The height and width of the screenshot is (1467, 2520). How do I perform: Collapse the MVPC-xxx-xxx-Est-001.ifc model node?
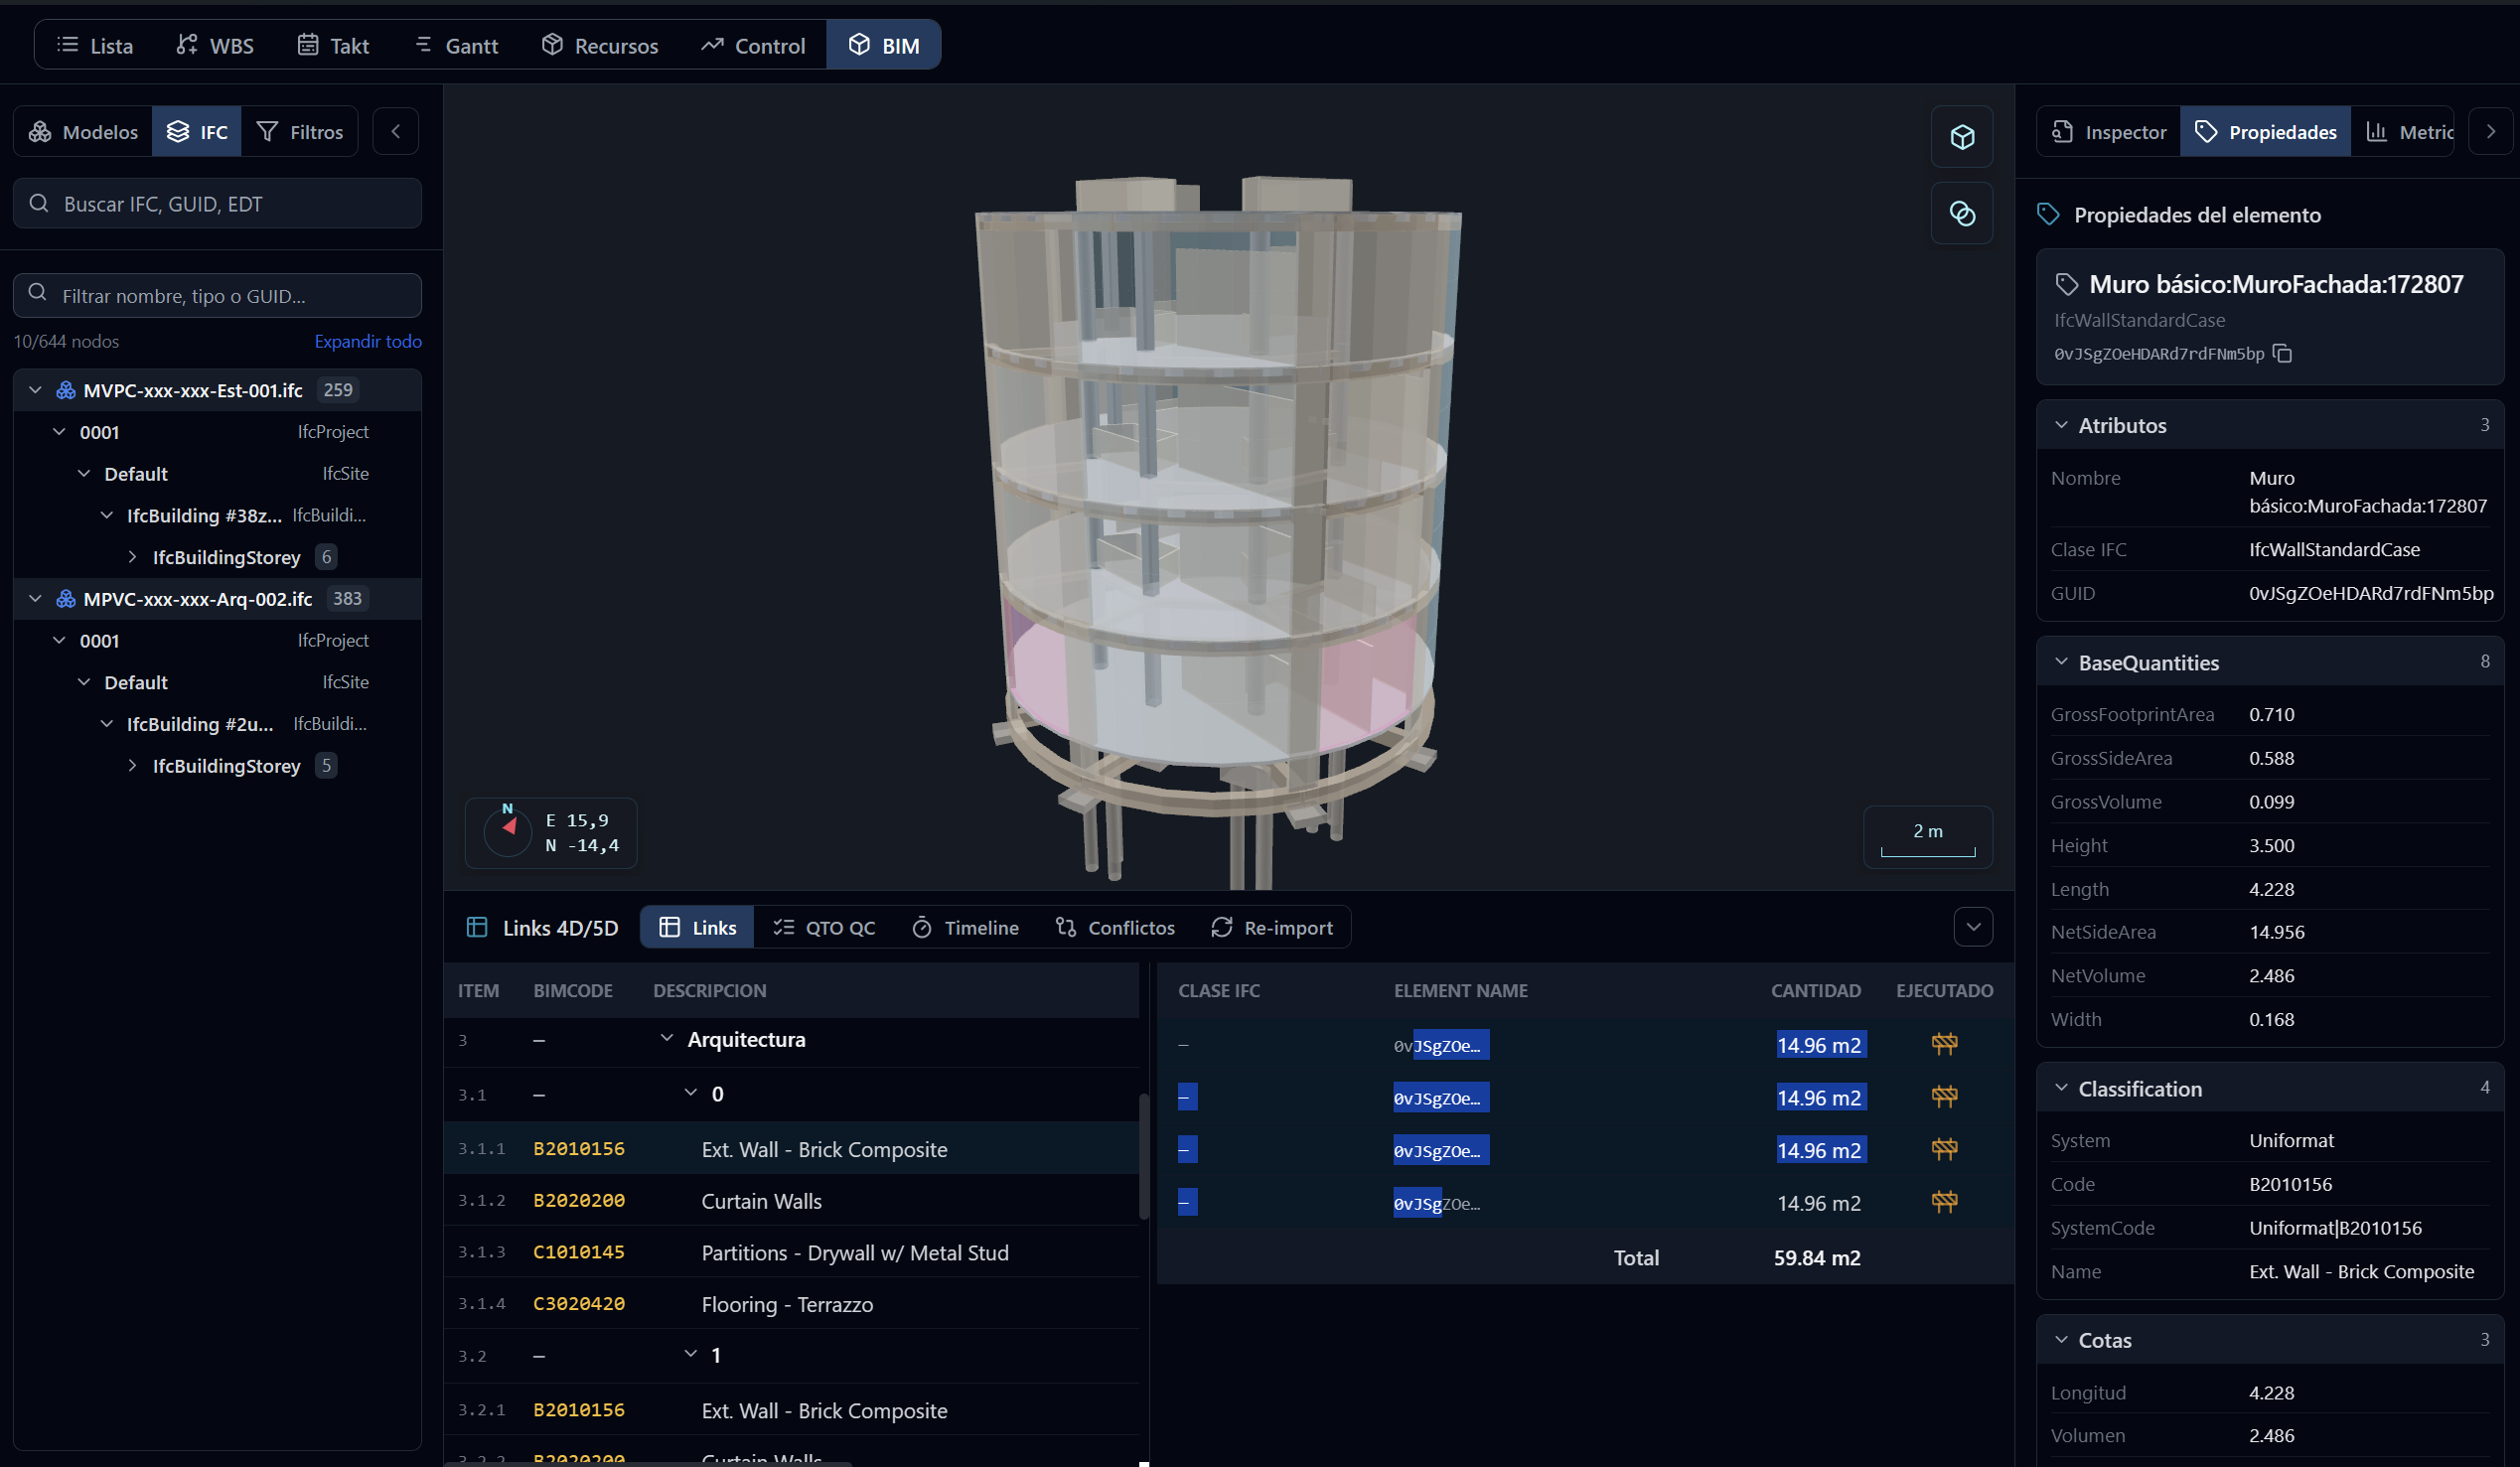(35, 390)
